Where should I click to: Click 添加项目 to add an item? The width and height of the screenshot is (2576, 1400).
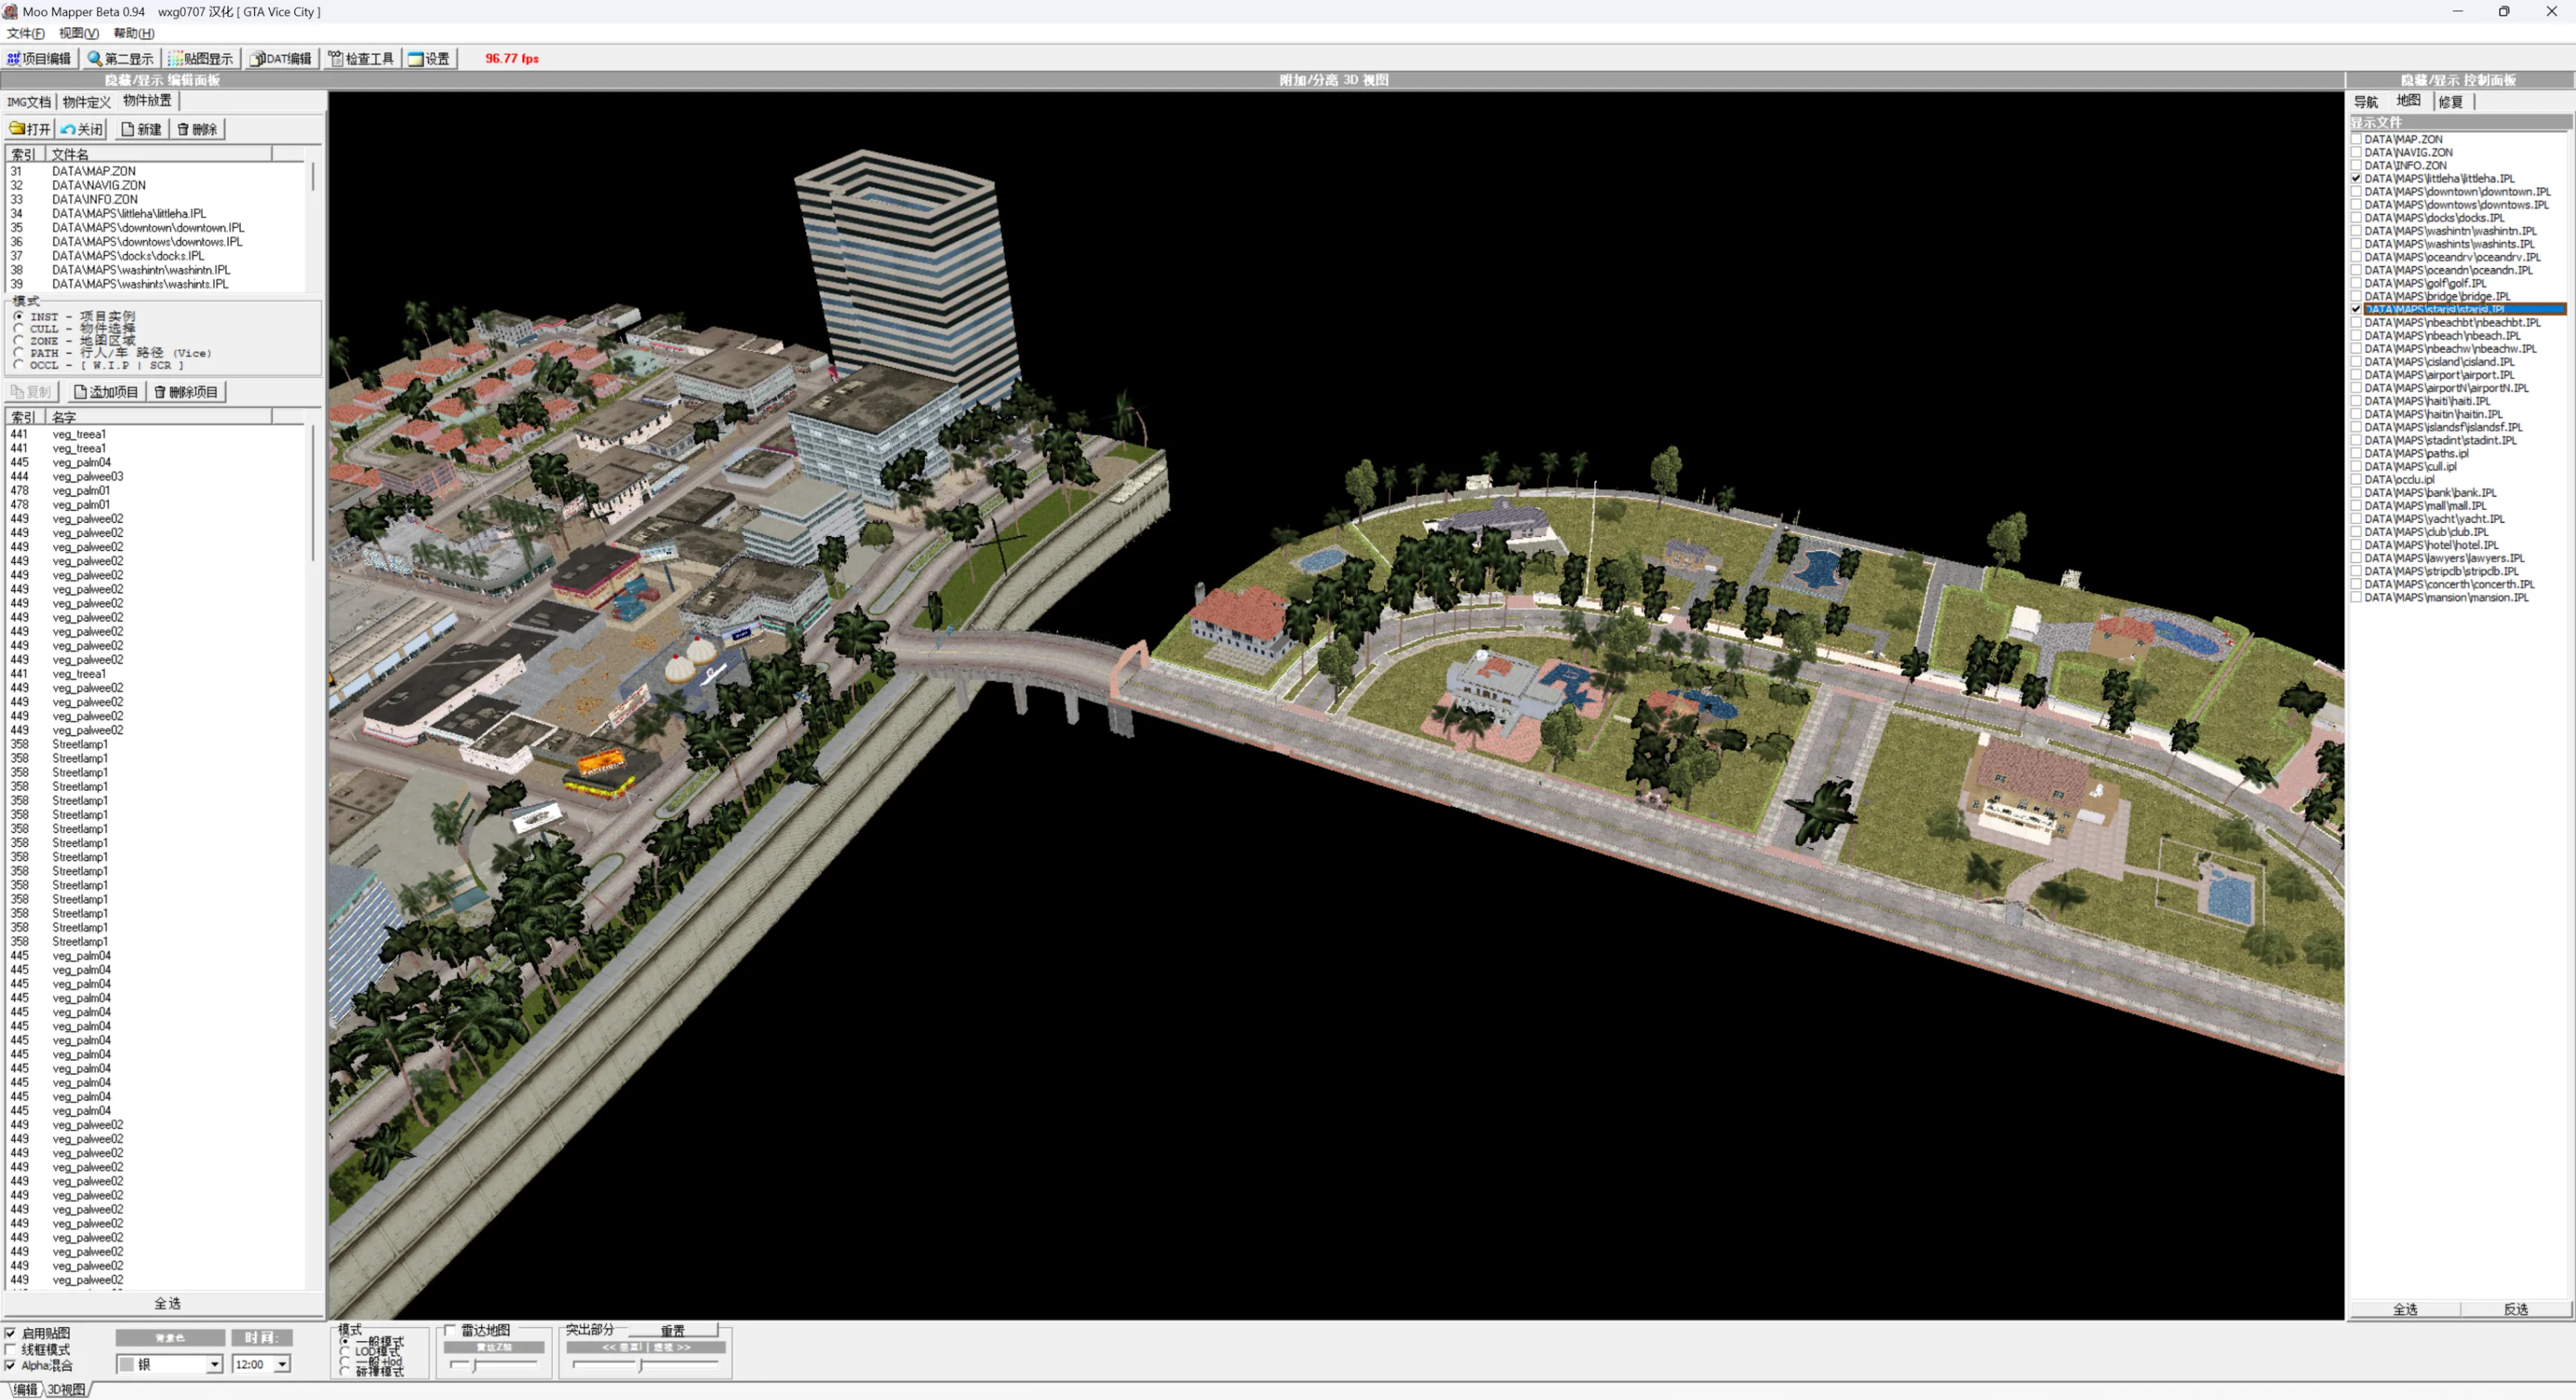point(106,392)
